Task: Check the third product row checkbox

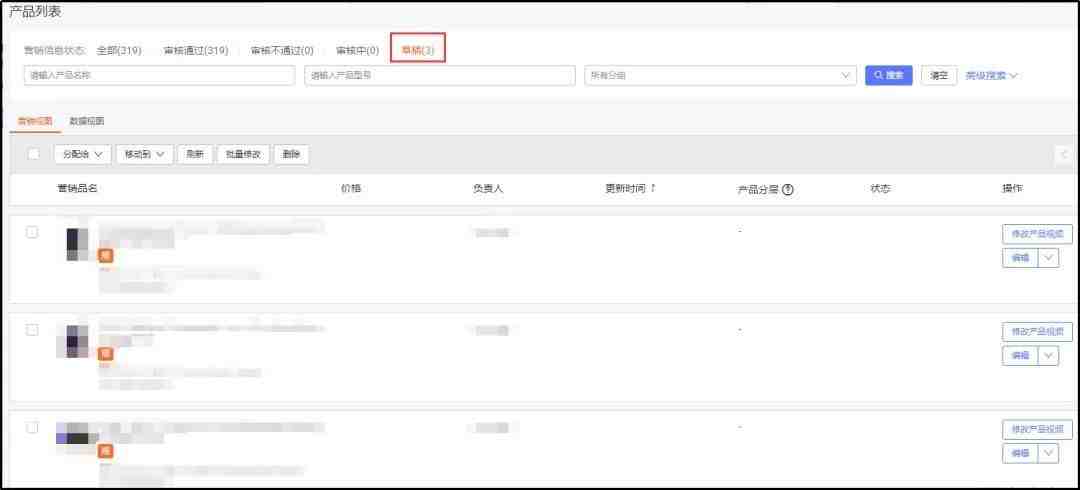Action: (32, 428)
